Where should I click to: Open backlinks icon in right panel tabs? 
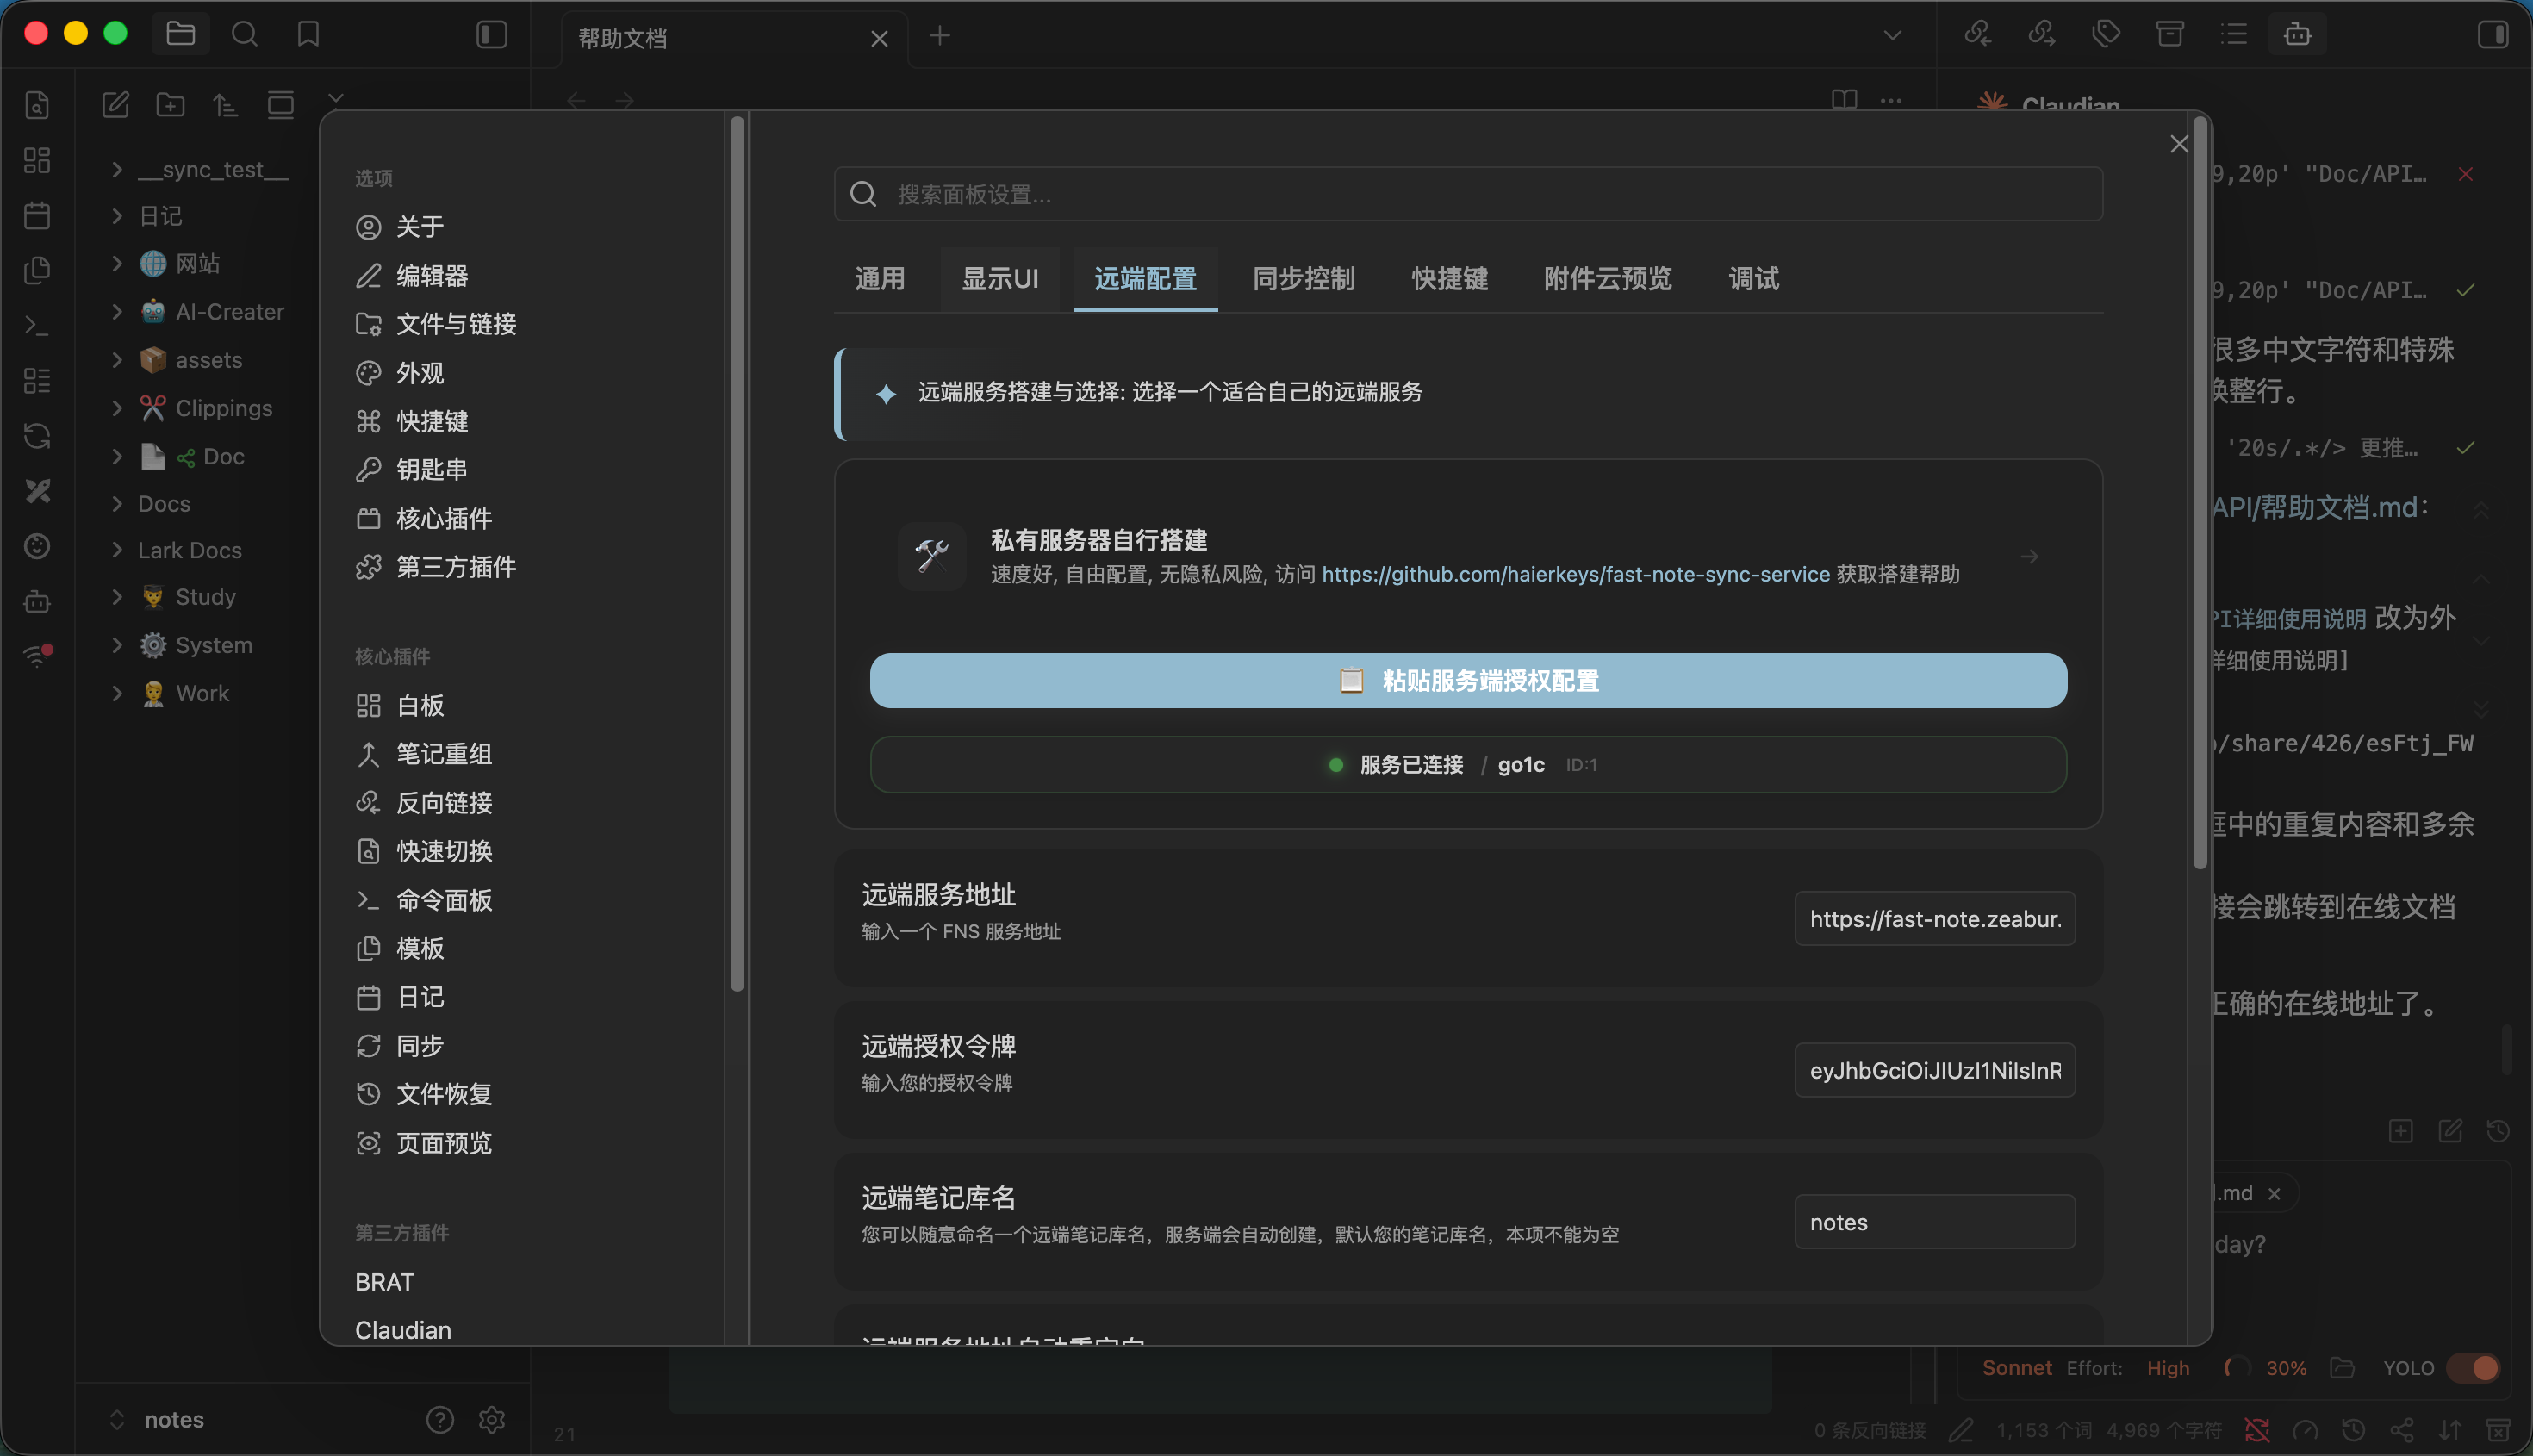coord(1977,34)
